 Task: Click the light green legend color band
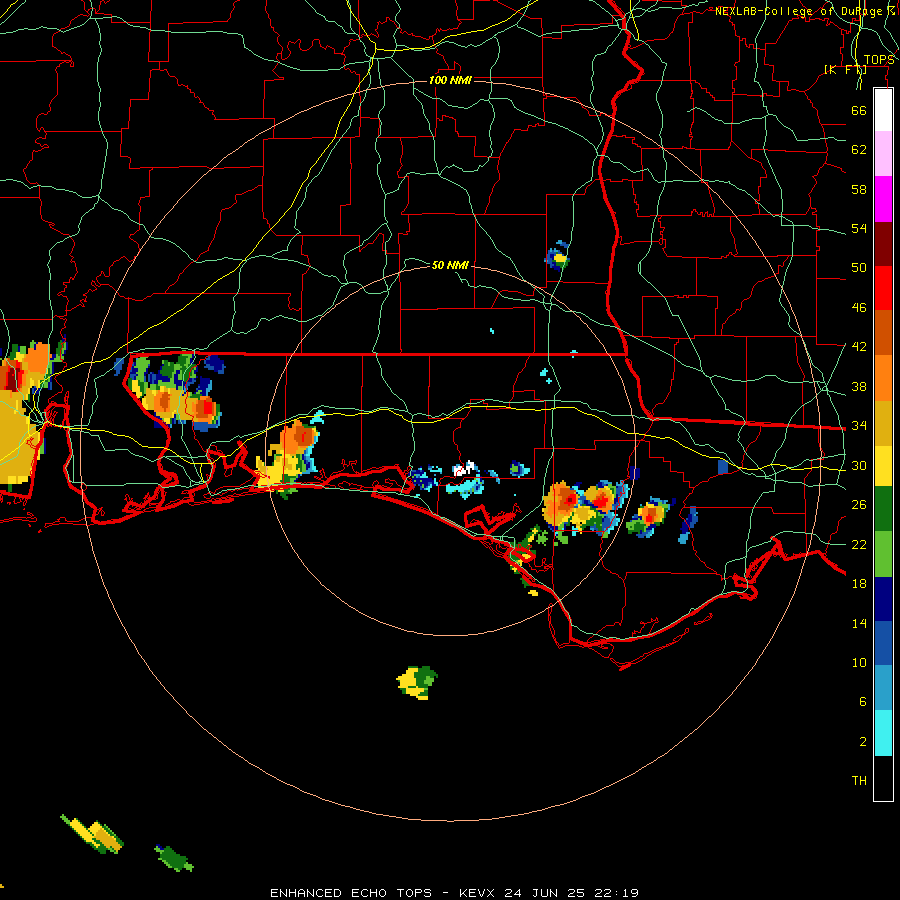click(883, 554)
